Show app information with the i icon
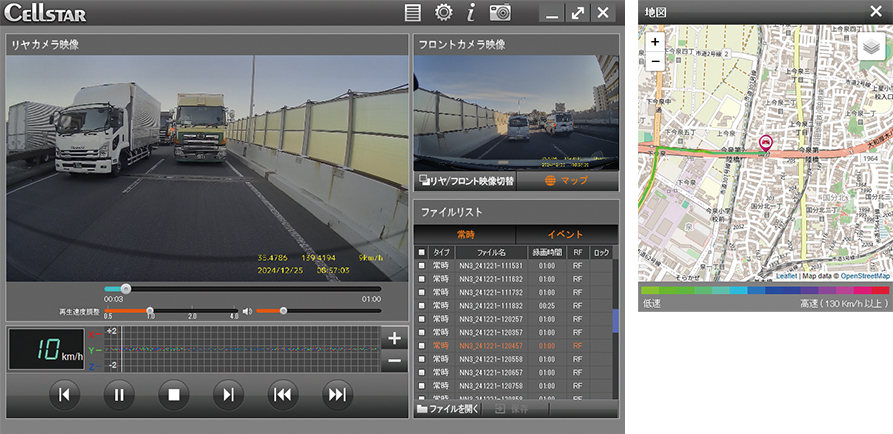Viewport: 893px width, 434px height. 471,13
